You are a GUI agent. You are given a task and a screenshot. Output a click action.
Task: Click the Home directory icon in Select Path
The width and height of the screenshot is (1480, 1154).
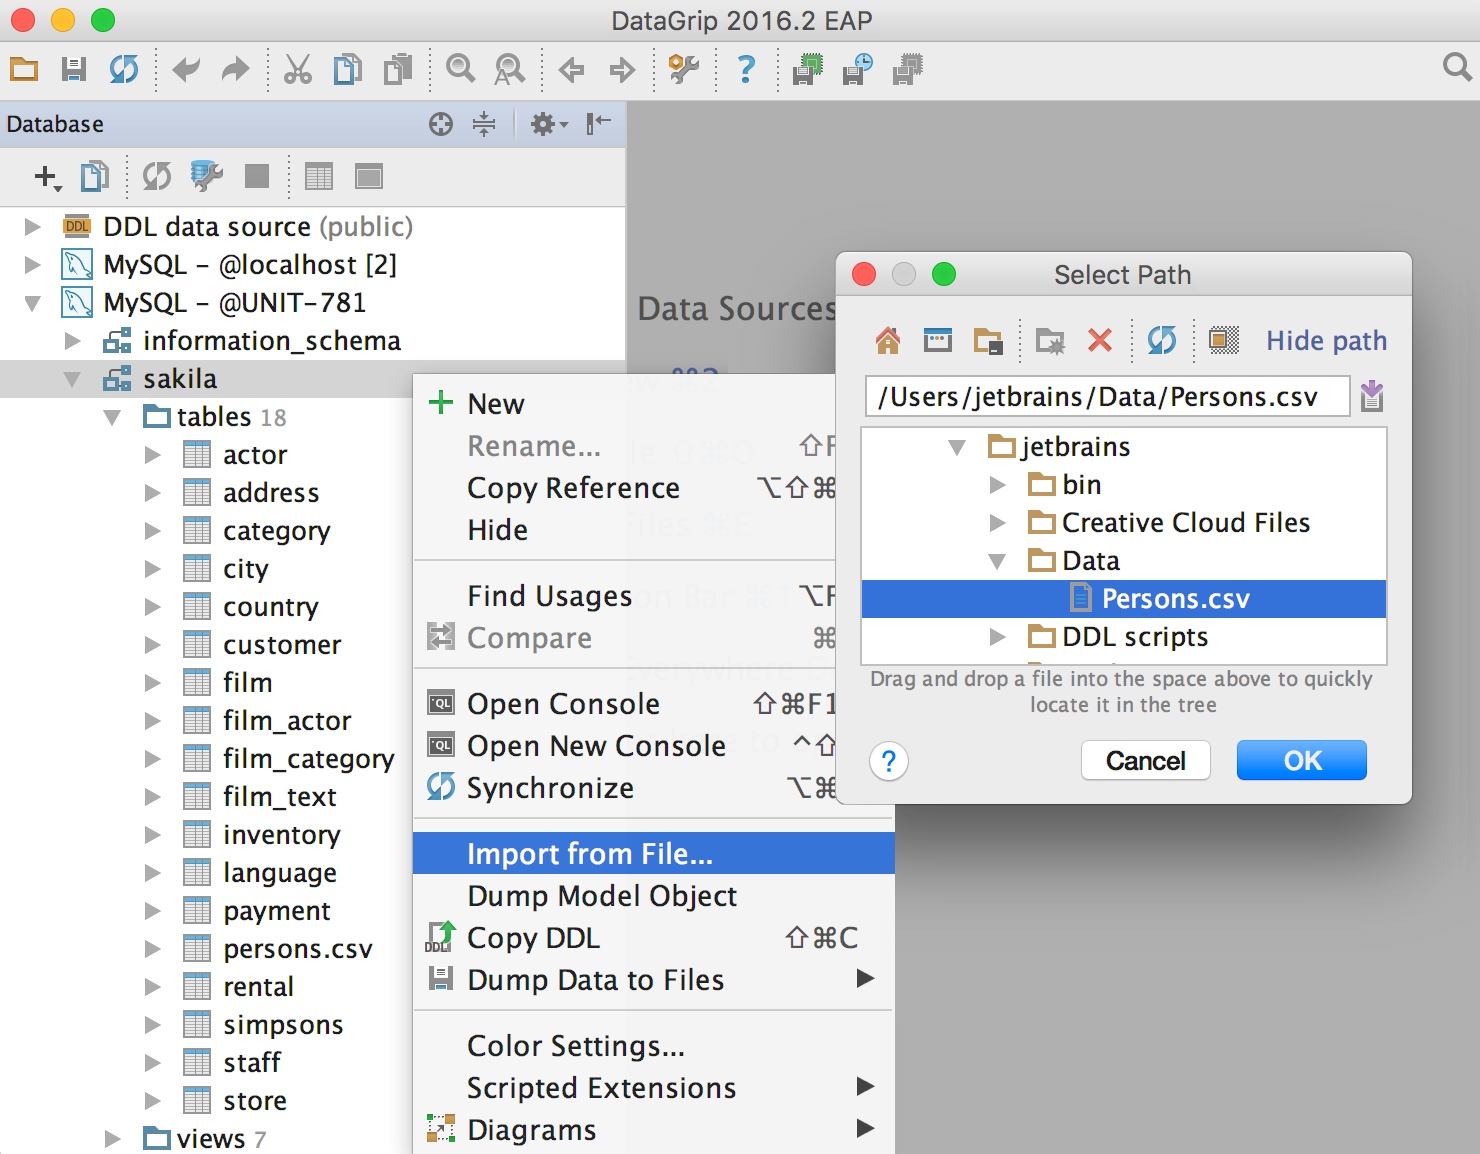[x=888, y=341]
